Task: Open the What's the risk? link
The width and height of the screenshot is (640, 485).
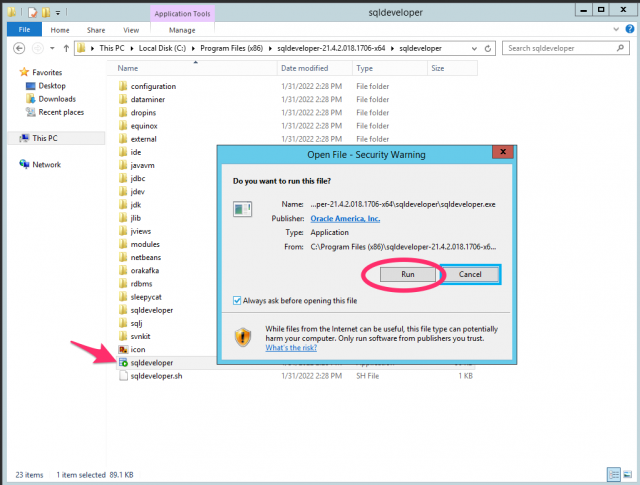Action: 291,348
